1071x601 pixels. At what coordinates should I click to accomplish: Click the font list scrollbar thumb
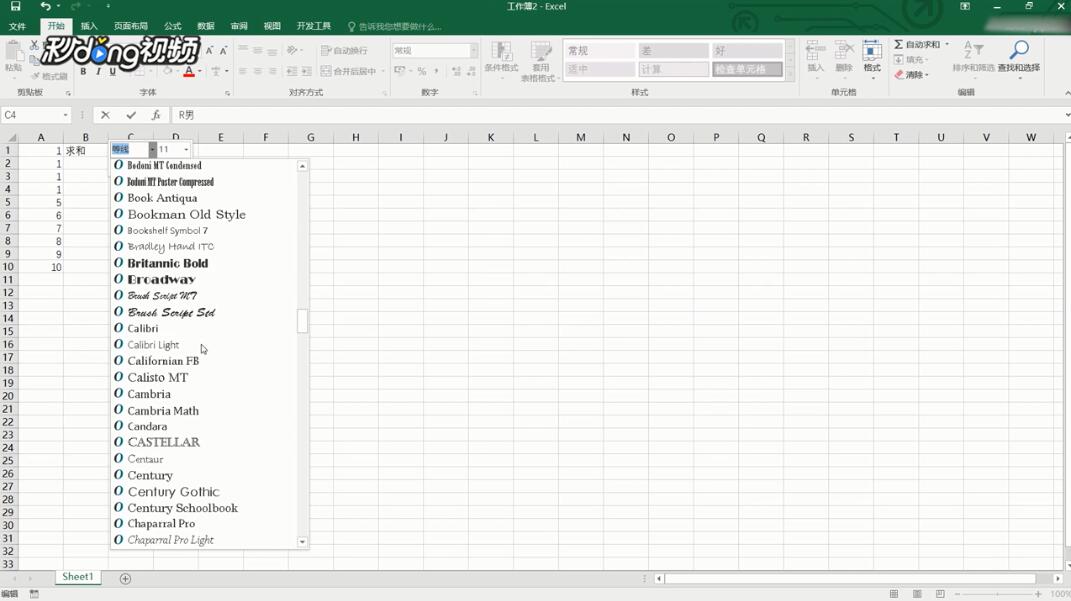[x=302, y=321]
